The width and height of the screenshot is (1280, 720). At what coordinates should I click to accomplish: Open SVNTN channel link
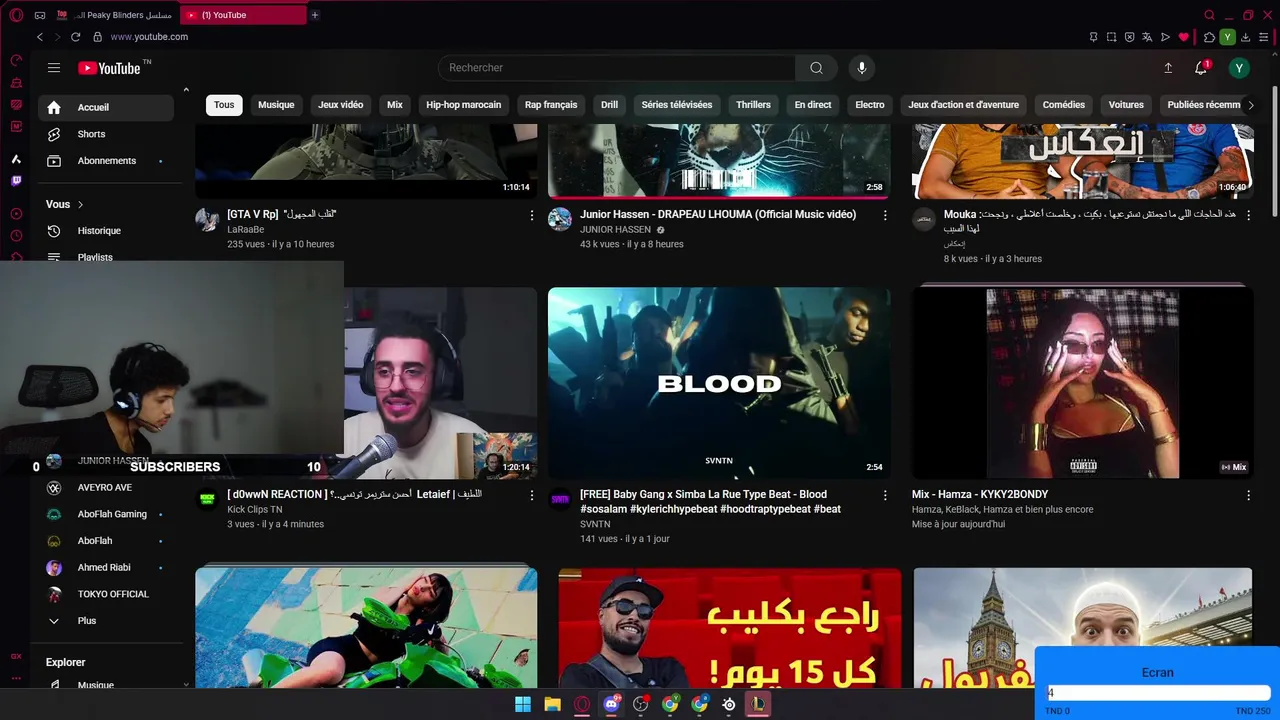tap(595, 524)
